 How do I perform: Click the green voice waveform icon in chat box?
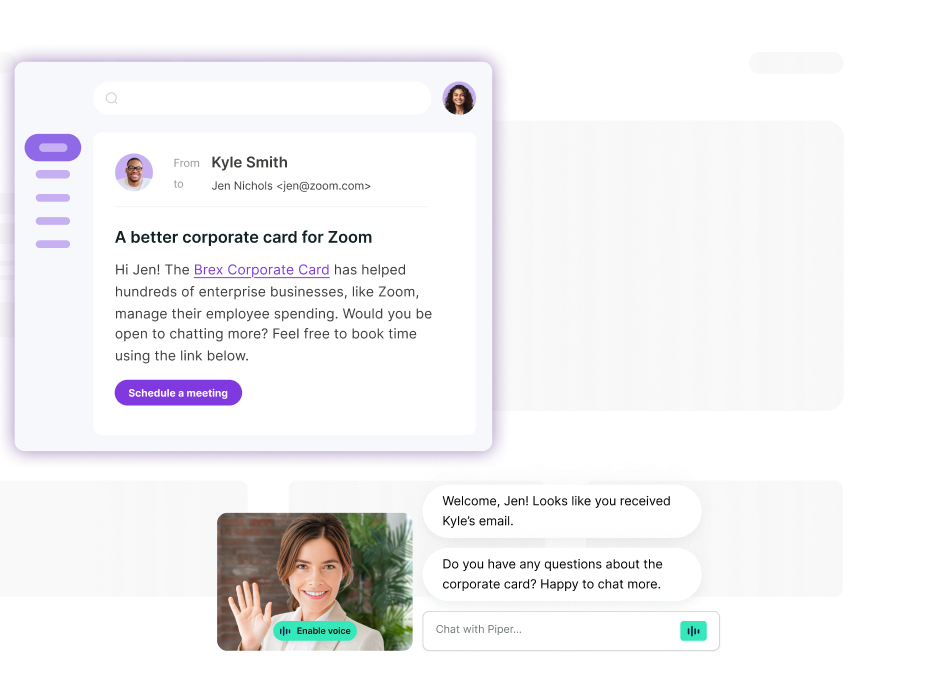693,631
